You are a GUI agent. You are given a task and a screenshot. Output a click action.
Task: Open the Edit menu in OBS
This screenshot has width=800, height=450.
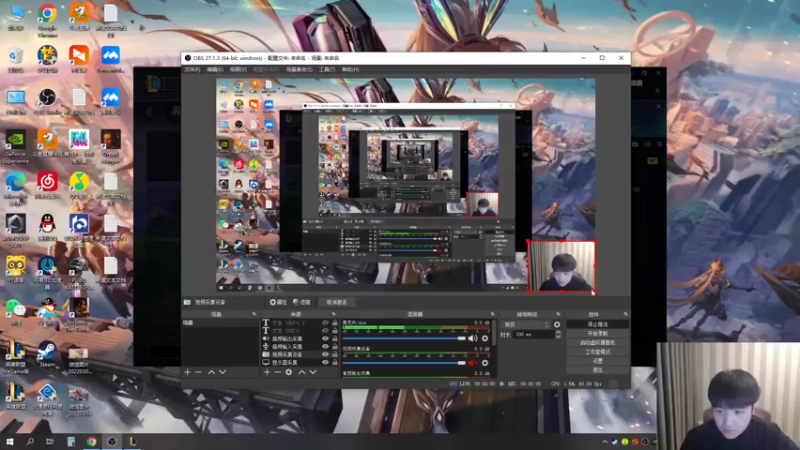pyautogui.click(x=215, y=69)
